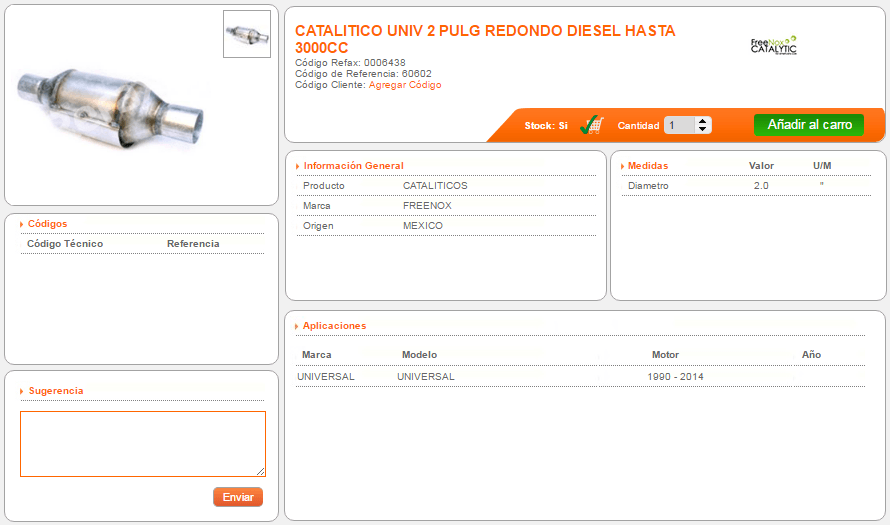Click the CATALITICOS product value
The width and height of the screenshot is (890, 525).
point(435,186)
